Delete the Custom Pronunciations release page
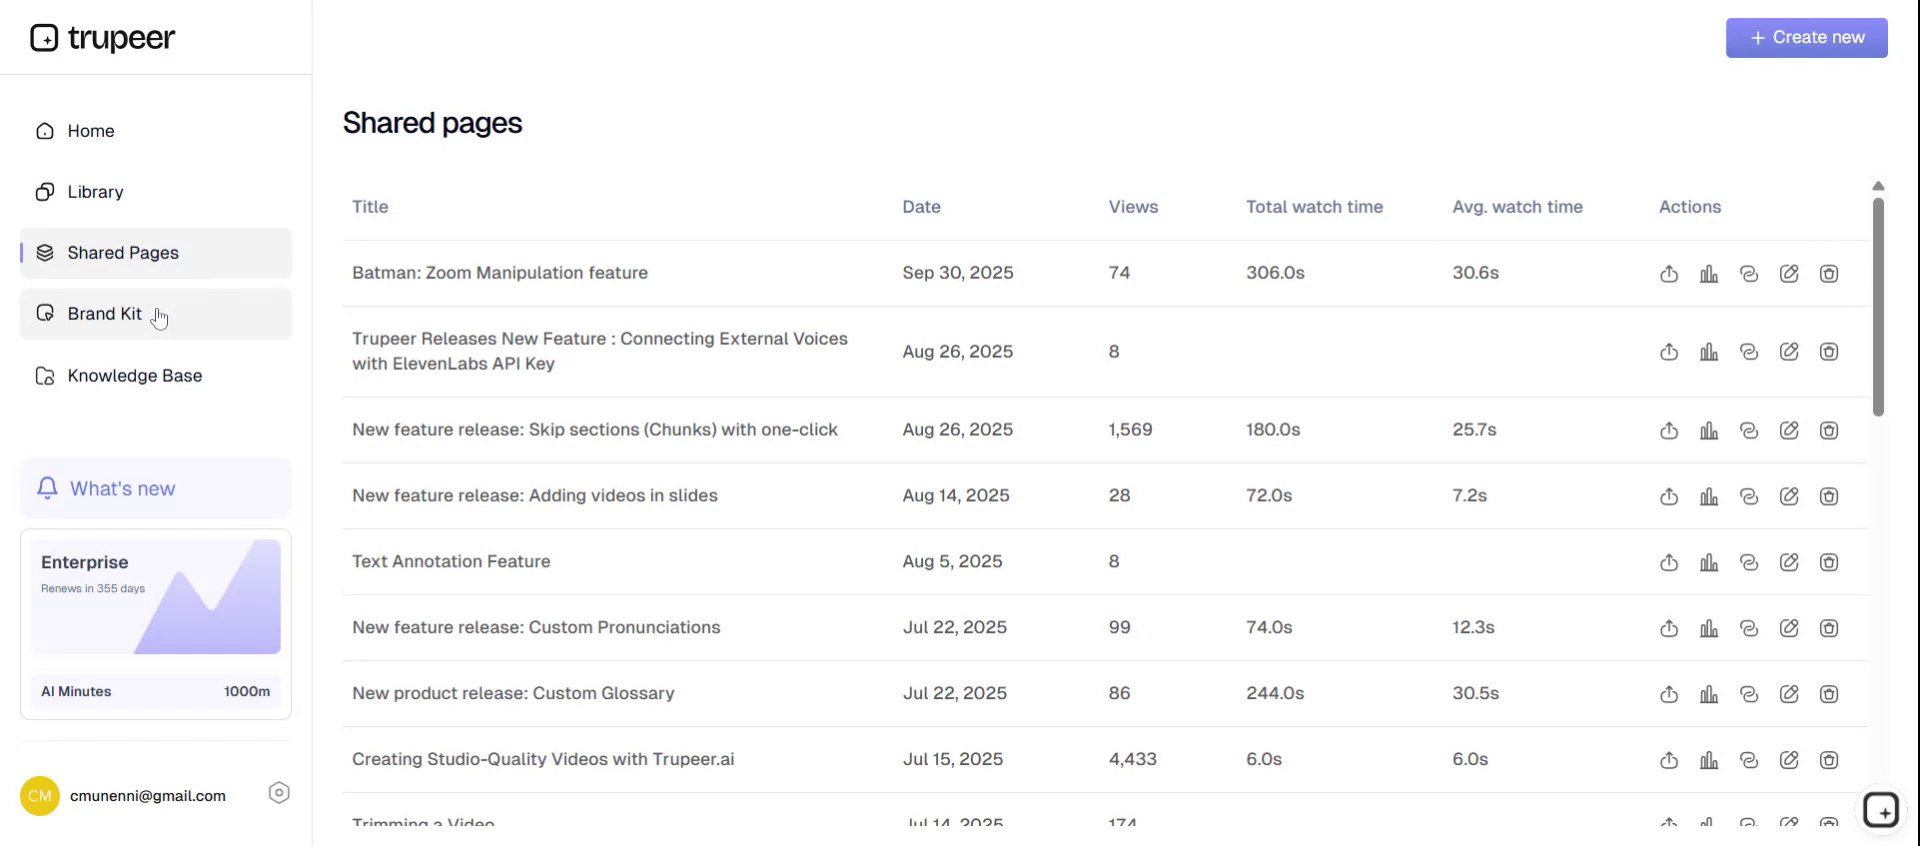Image resolution: width=1920 pixels, height=846 pixels. tap(1829, 628)
